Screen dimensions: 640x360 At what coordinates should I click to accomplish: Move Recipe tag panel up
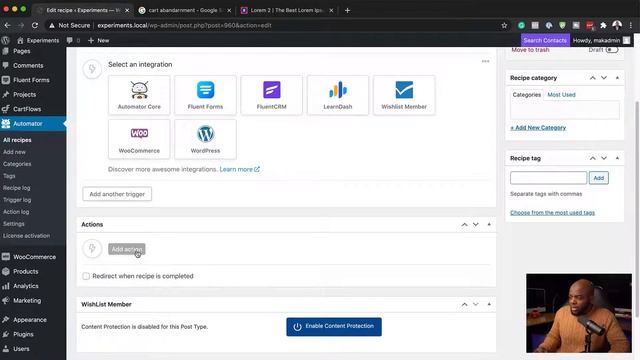coord(593,158)
